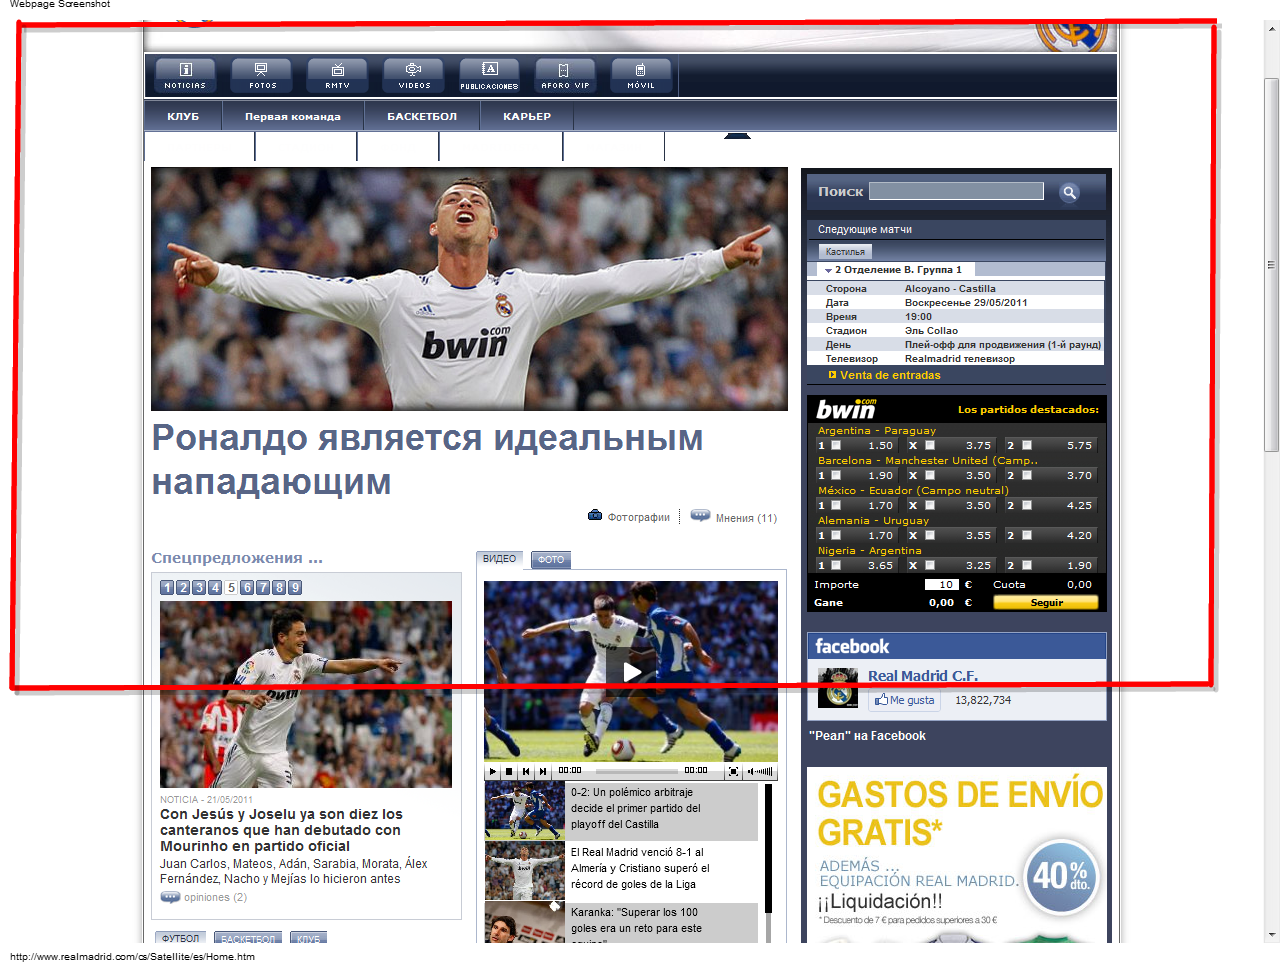Switch to the ВИДЕО tab

click(x=500, y=559)
